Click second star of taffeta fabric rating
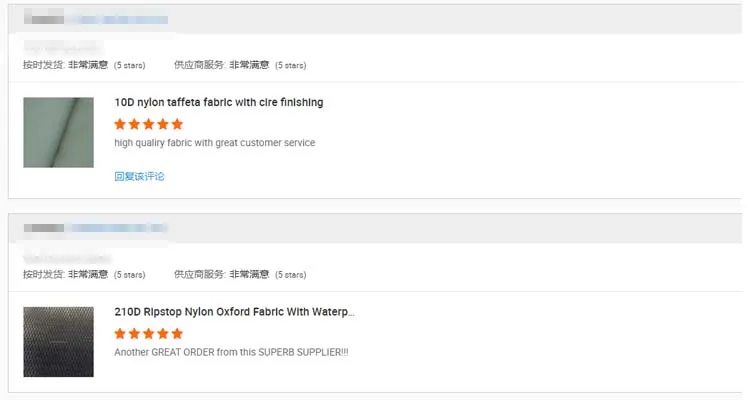This screenshot has width=750, height=400. 134,125
